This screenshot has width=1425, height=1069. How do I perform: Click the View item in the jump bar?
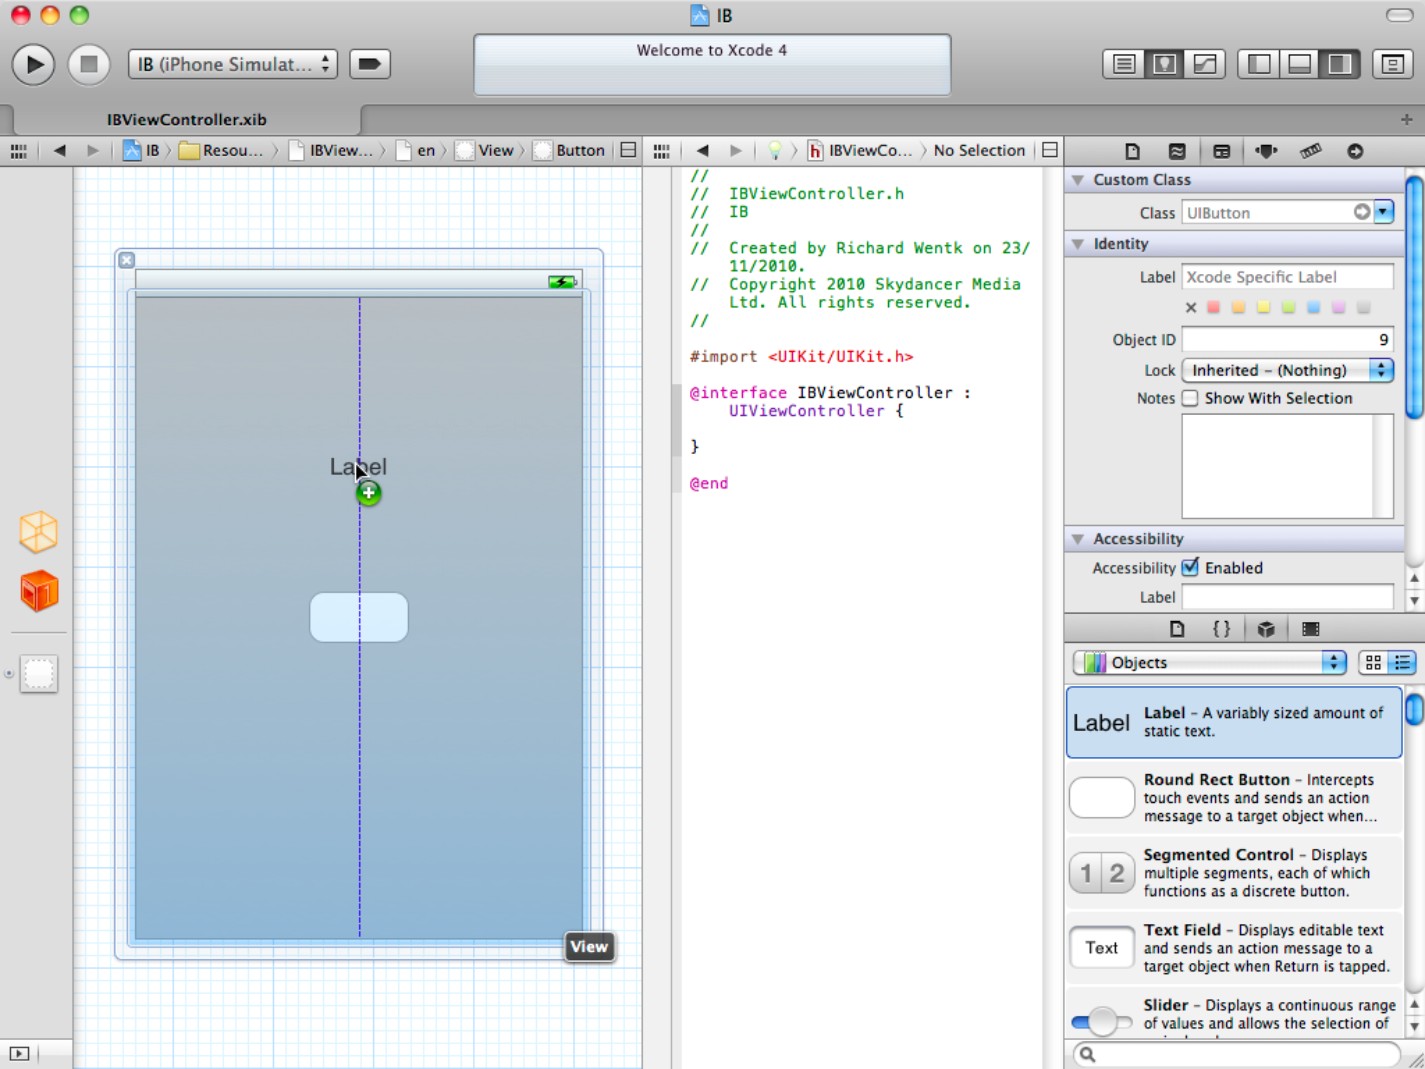[485, 151]
